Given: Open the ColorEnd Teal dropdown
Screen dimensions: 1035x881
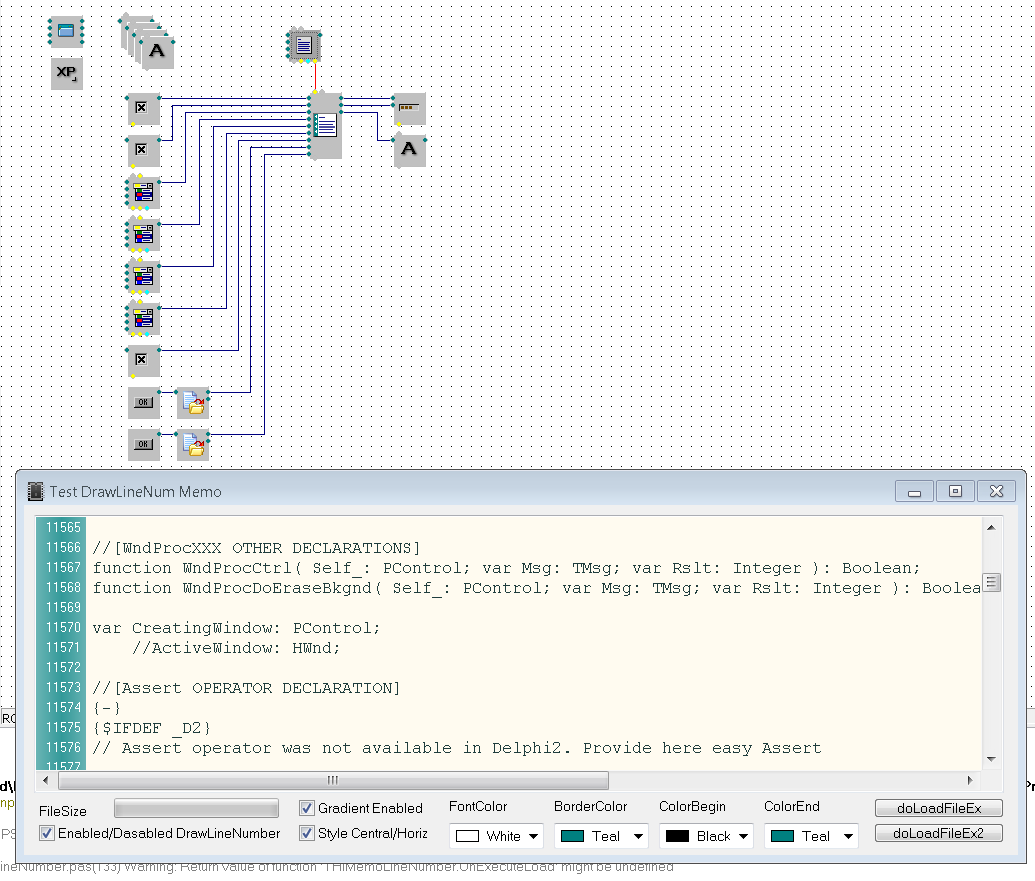Looking at the screenshot, I should click(x=811, y=836).
